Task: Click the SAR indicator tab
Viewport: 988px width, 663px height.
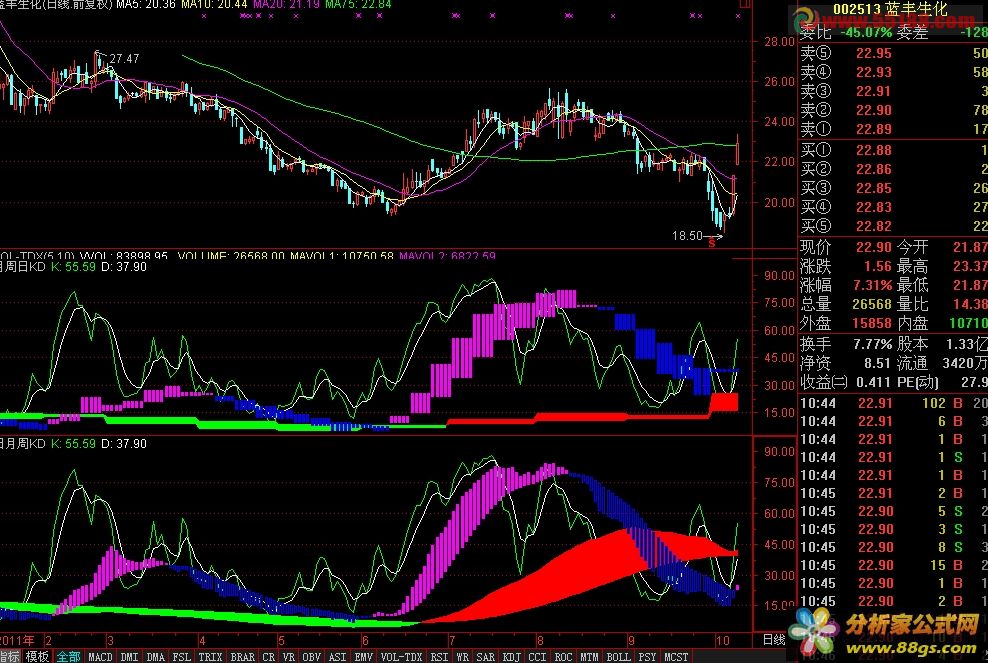Action: (485, 656)
